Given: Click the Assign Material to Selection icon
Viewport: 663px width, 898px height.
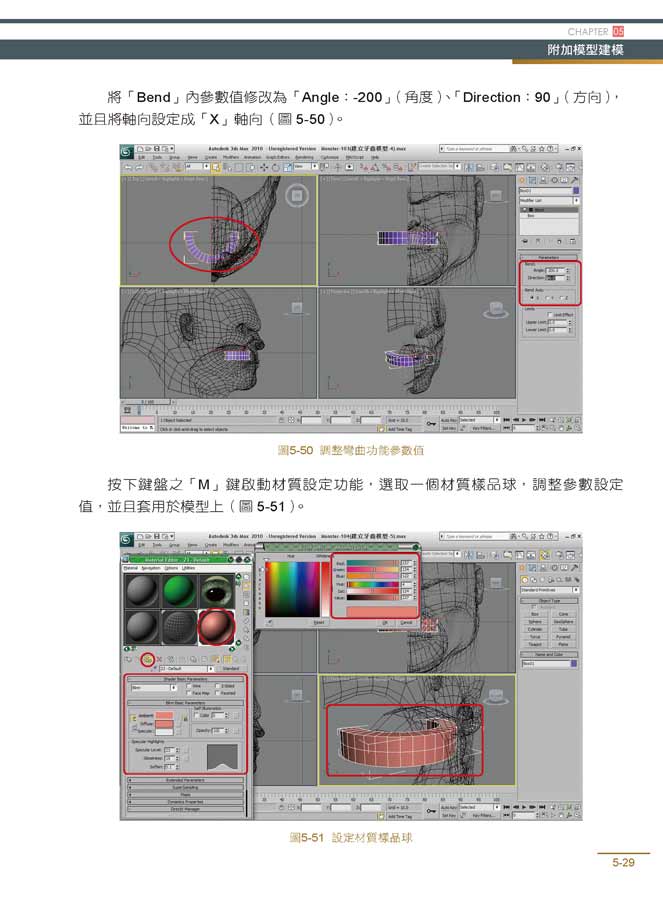Looking at the screenshot, I should point(148,660).
